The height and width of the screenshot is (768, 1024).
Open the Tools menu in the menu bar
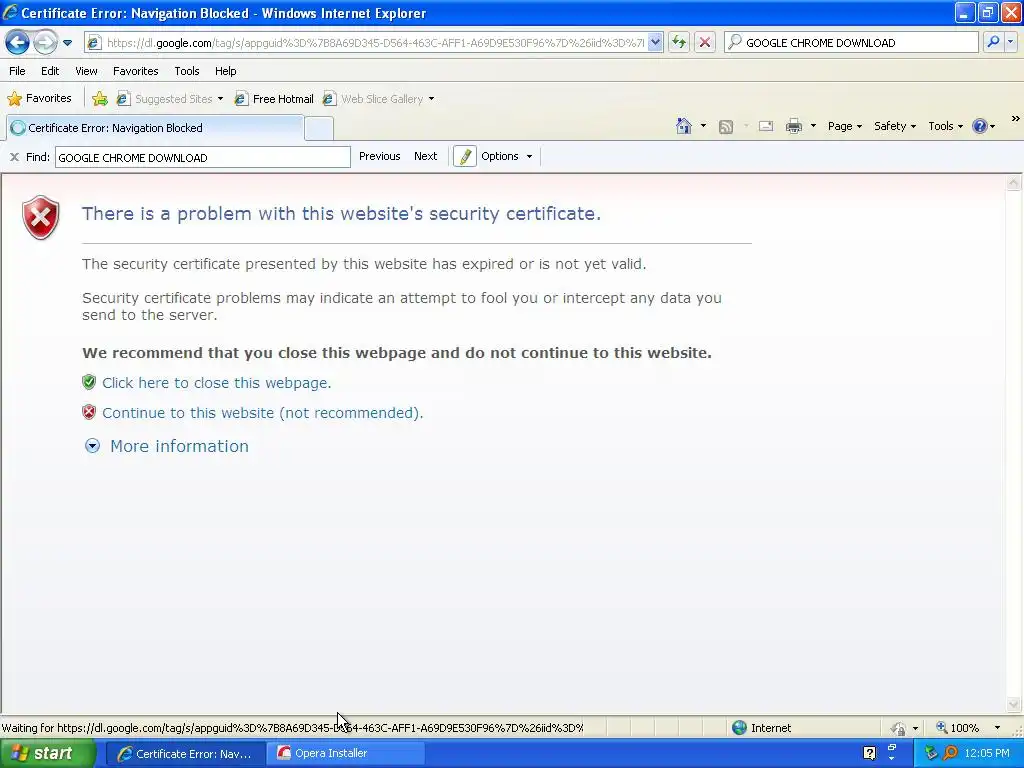[x=187, y=71]
